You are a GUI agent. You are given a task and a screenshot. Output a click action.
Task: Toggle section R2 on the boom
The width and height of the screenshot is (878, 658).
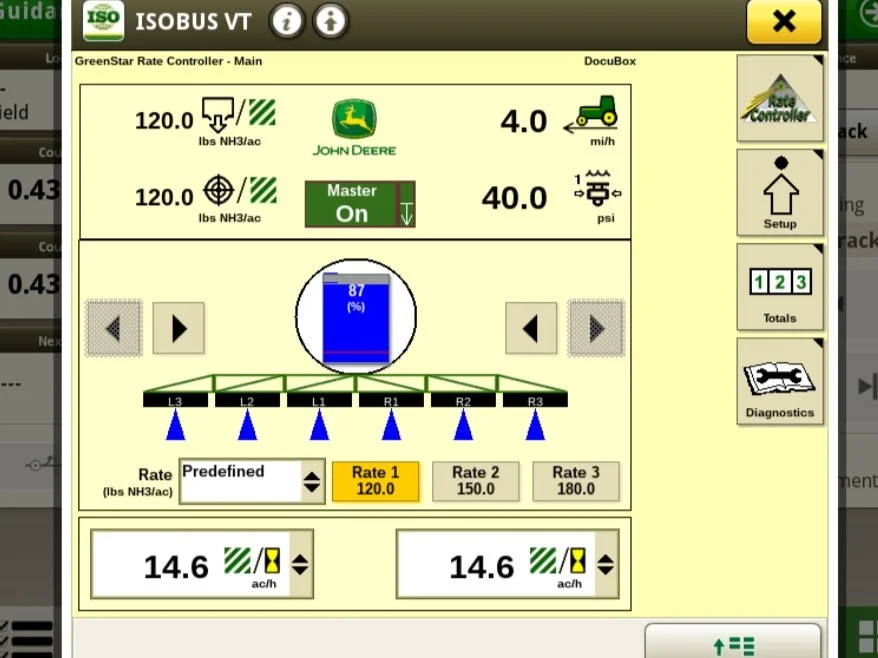pyautogui.click(x=463, y=400)
